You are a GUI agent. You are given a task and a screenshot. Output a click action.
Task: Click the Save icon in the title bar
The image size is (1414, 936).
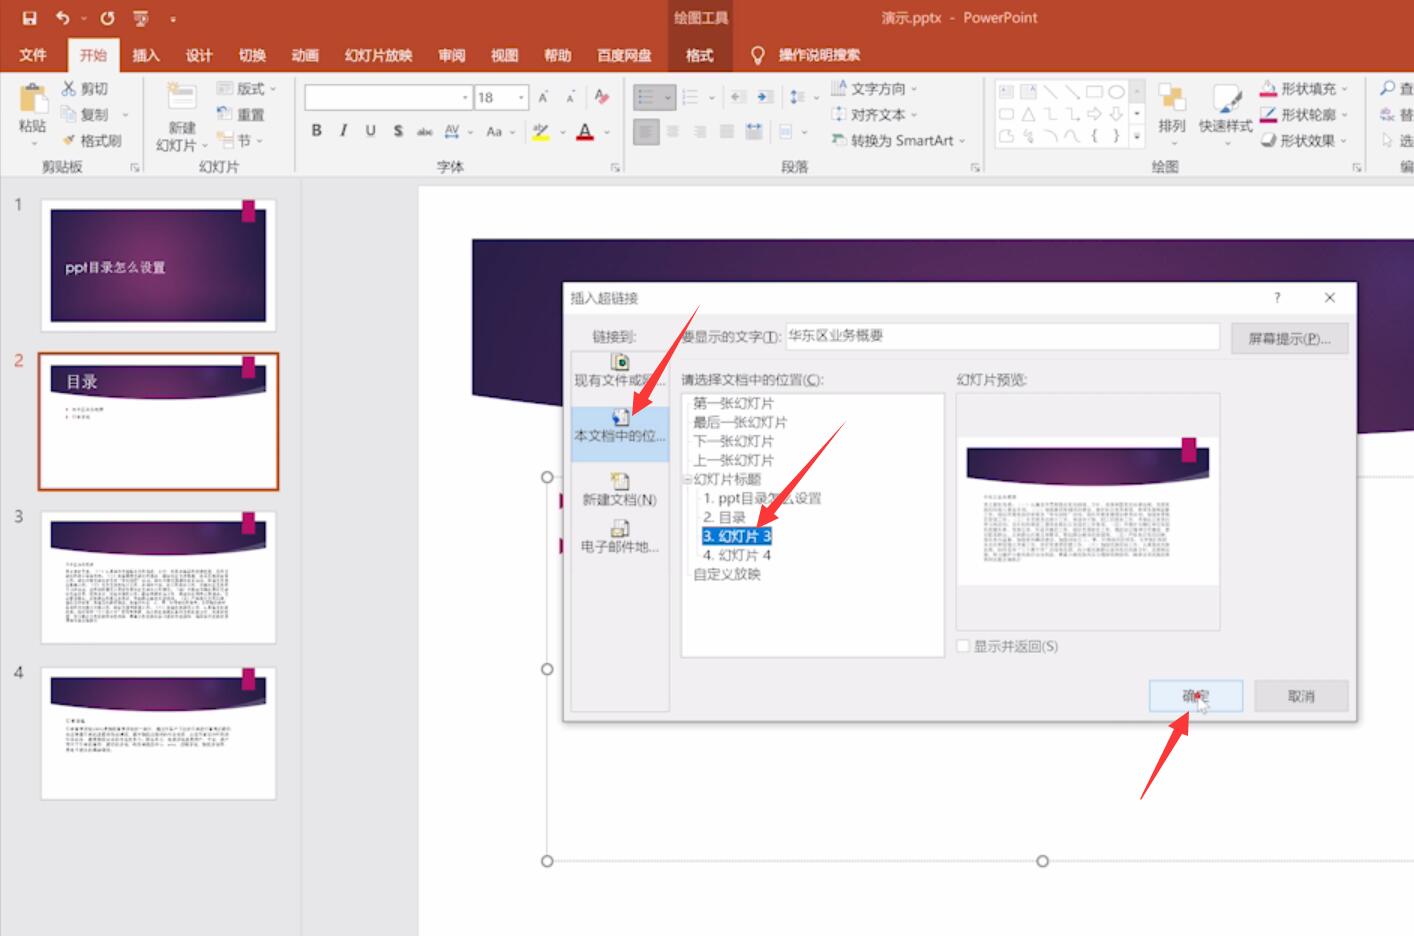[29, 18]
